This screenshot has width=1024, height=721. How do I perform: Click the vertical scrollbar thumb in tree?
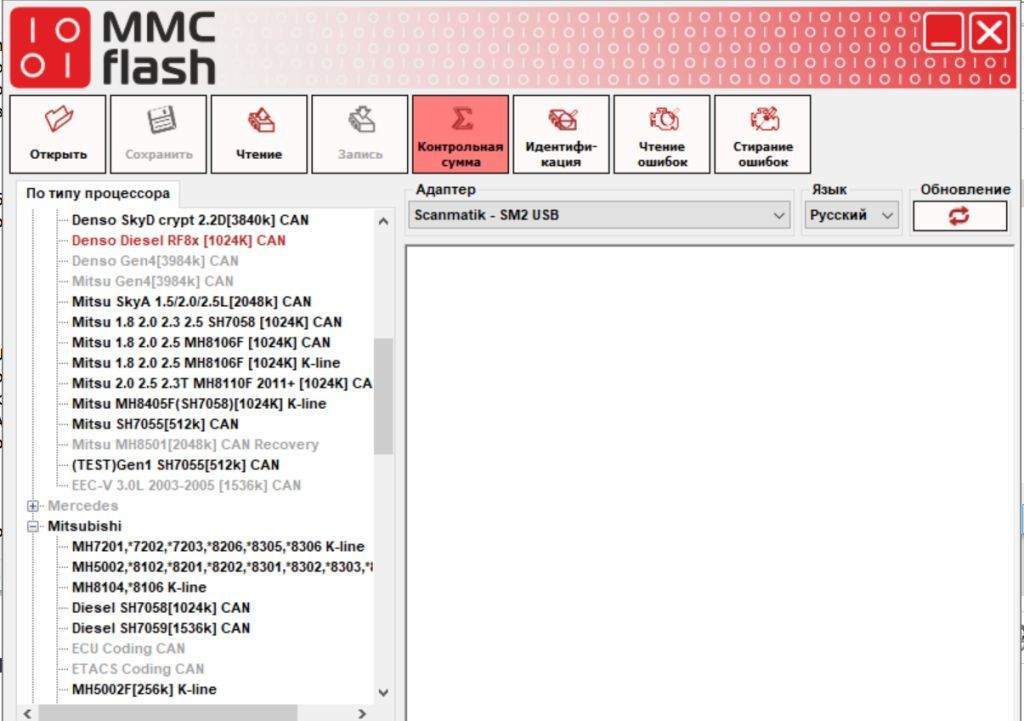(383, 396)
